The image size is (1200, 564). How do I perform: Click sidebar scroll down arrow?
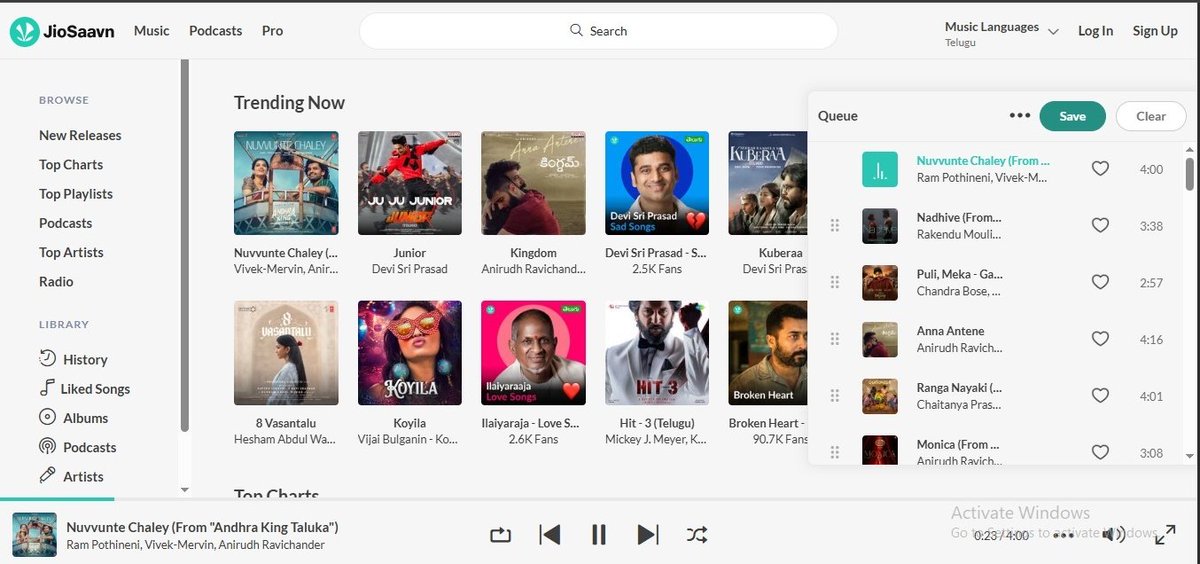[x=184, y=490]
